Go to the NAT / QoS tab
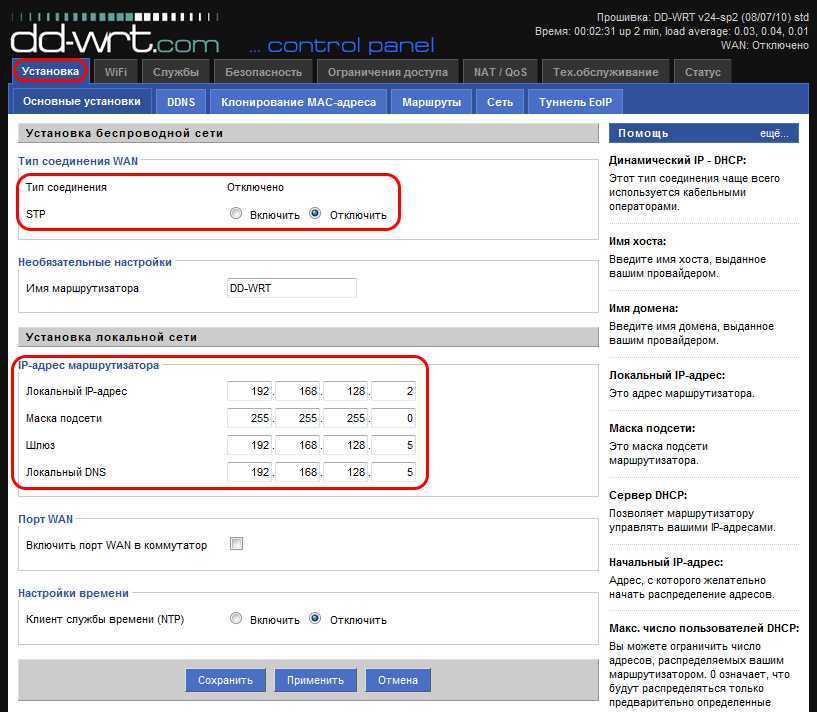This screenshot has width=817, height=712. (500, 72)
